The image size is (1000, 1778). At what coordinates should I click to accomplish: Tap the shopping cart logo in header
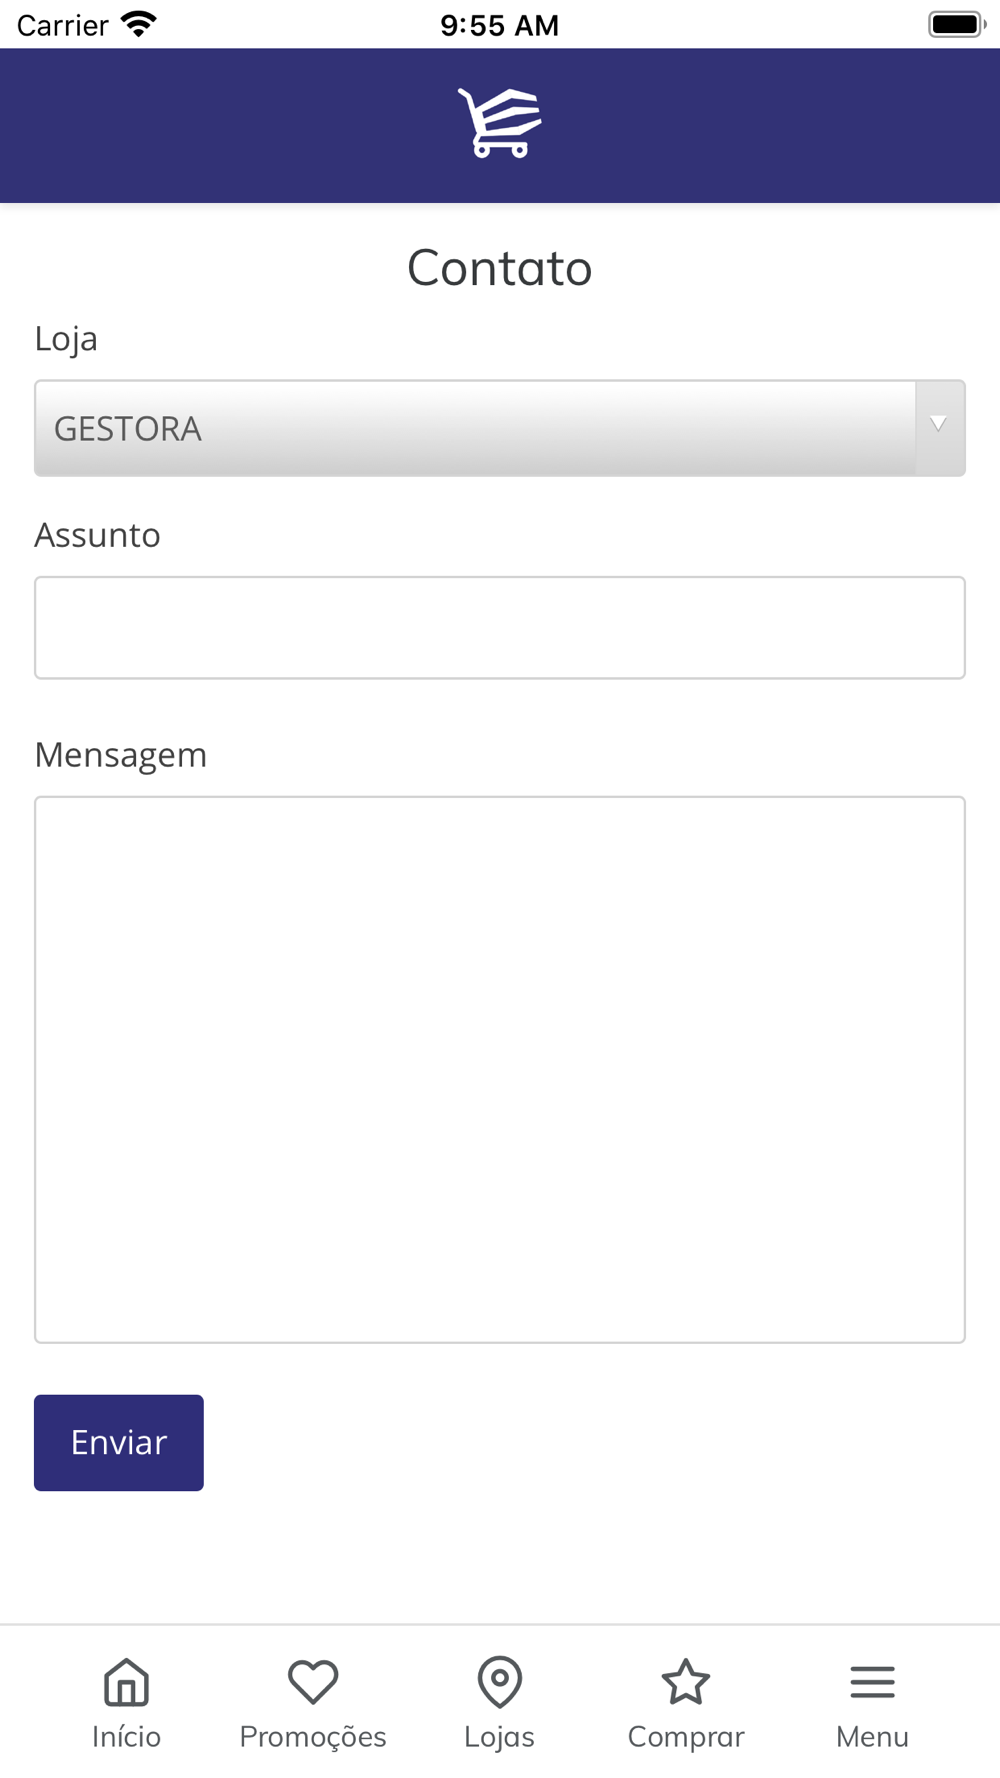(500, 122)
